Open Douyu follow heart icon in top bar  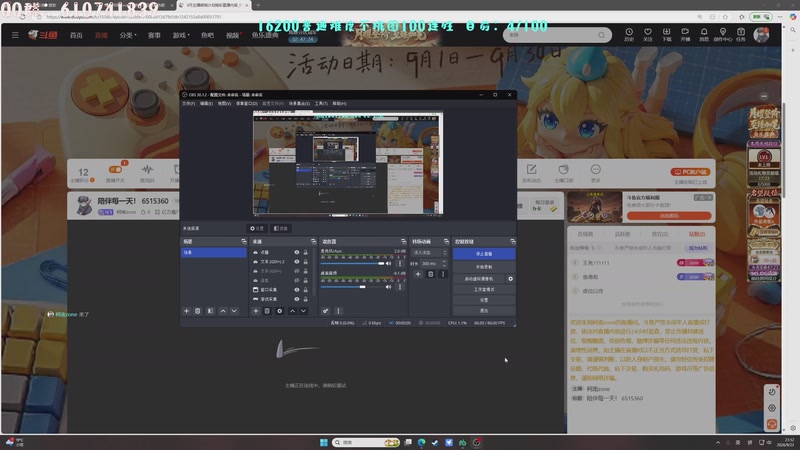(647, 34)
